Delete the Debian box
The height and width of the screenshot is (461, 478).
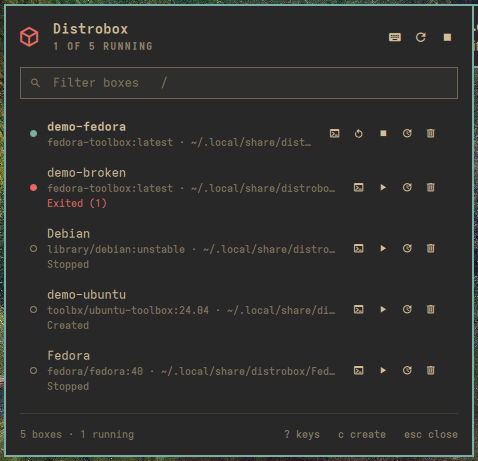click(431, 248)
